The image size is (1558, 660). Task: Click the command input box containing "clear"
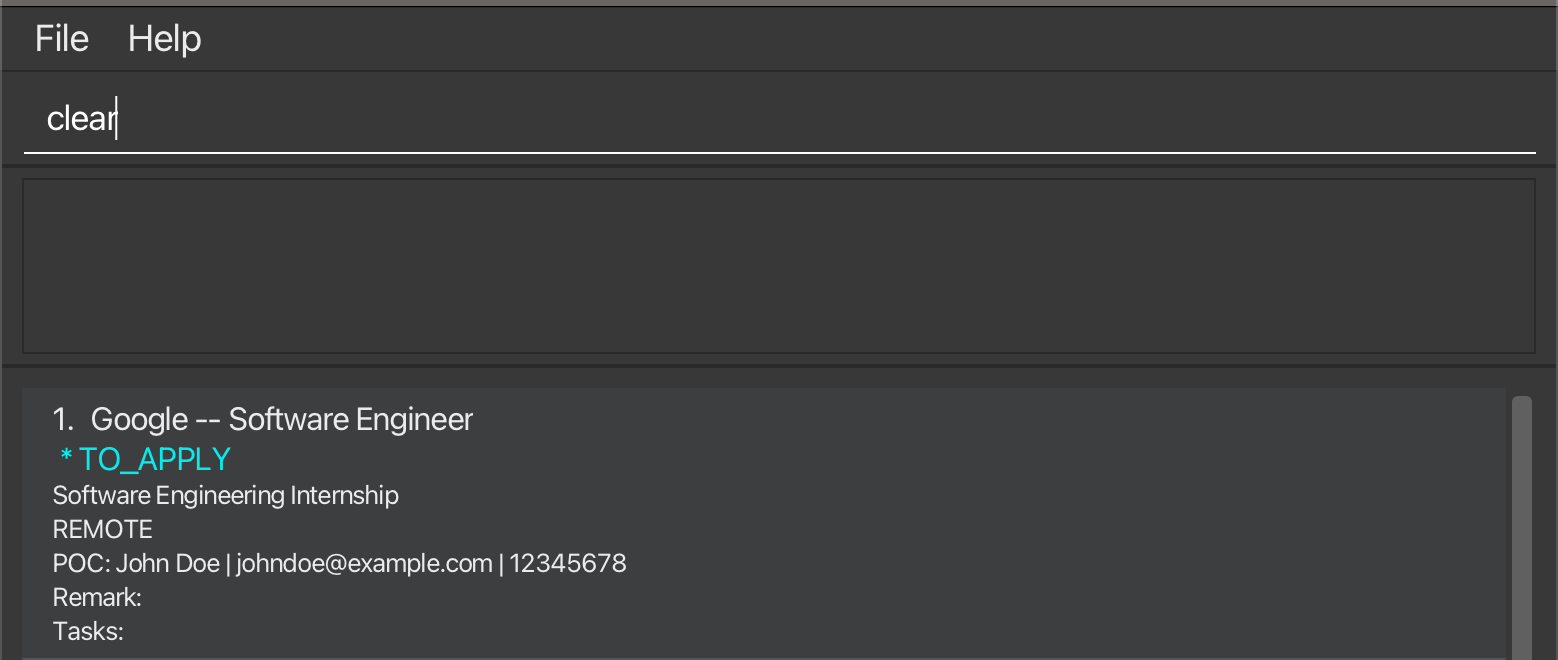pyautogui.click(x=778, y=120)
